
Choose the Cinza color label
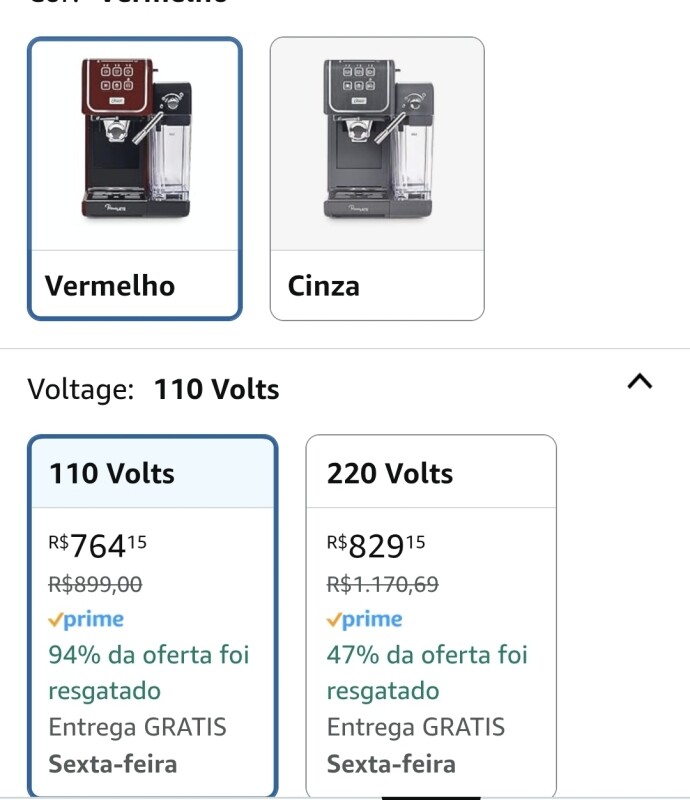pos(324,286)
